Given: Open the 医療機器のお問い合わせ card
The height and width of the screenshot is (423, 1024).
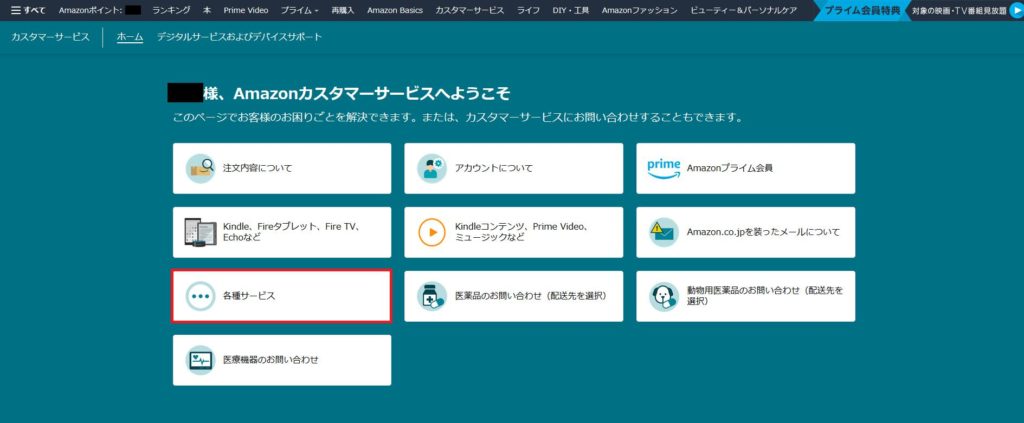Looking at the screenshot, I should click(x=282, y=360).
